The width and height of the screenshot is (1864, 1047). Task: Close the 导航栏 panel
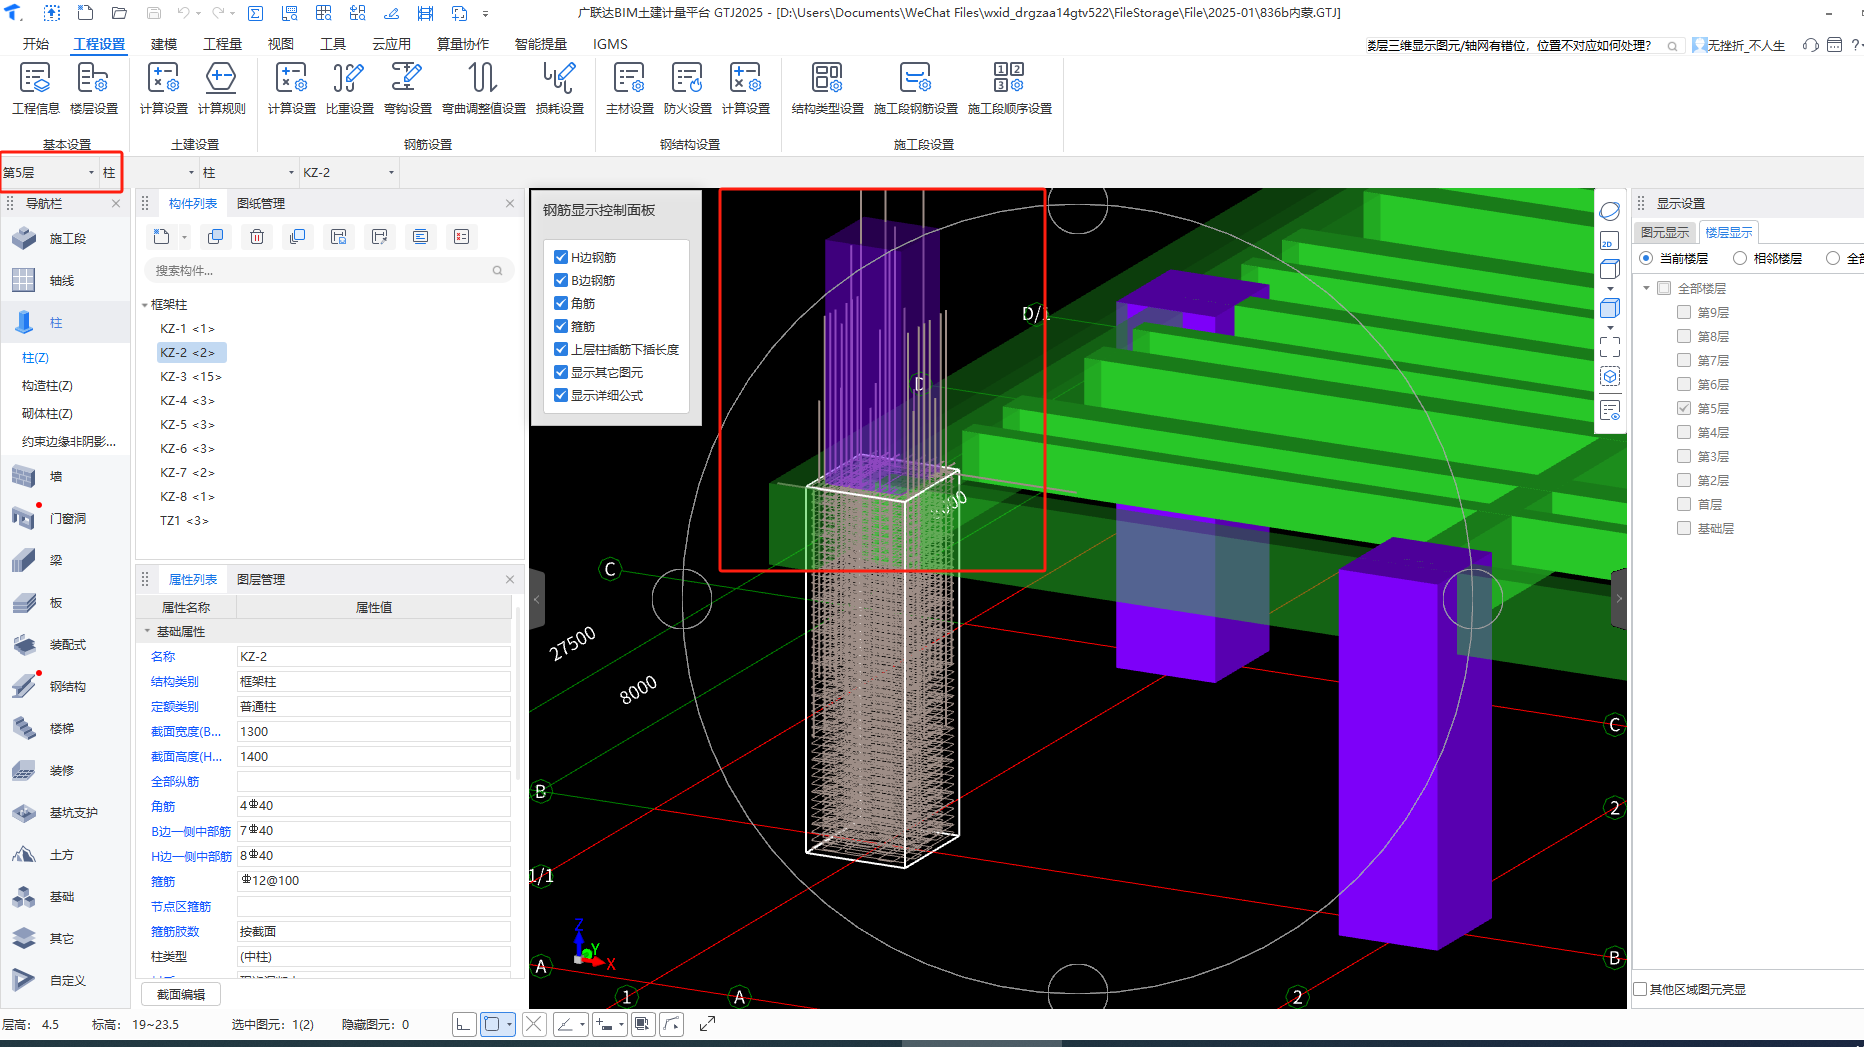point(116,203)
